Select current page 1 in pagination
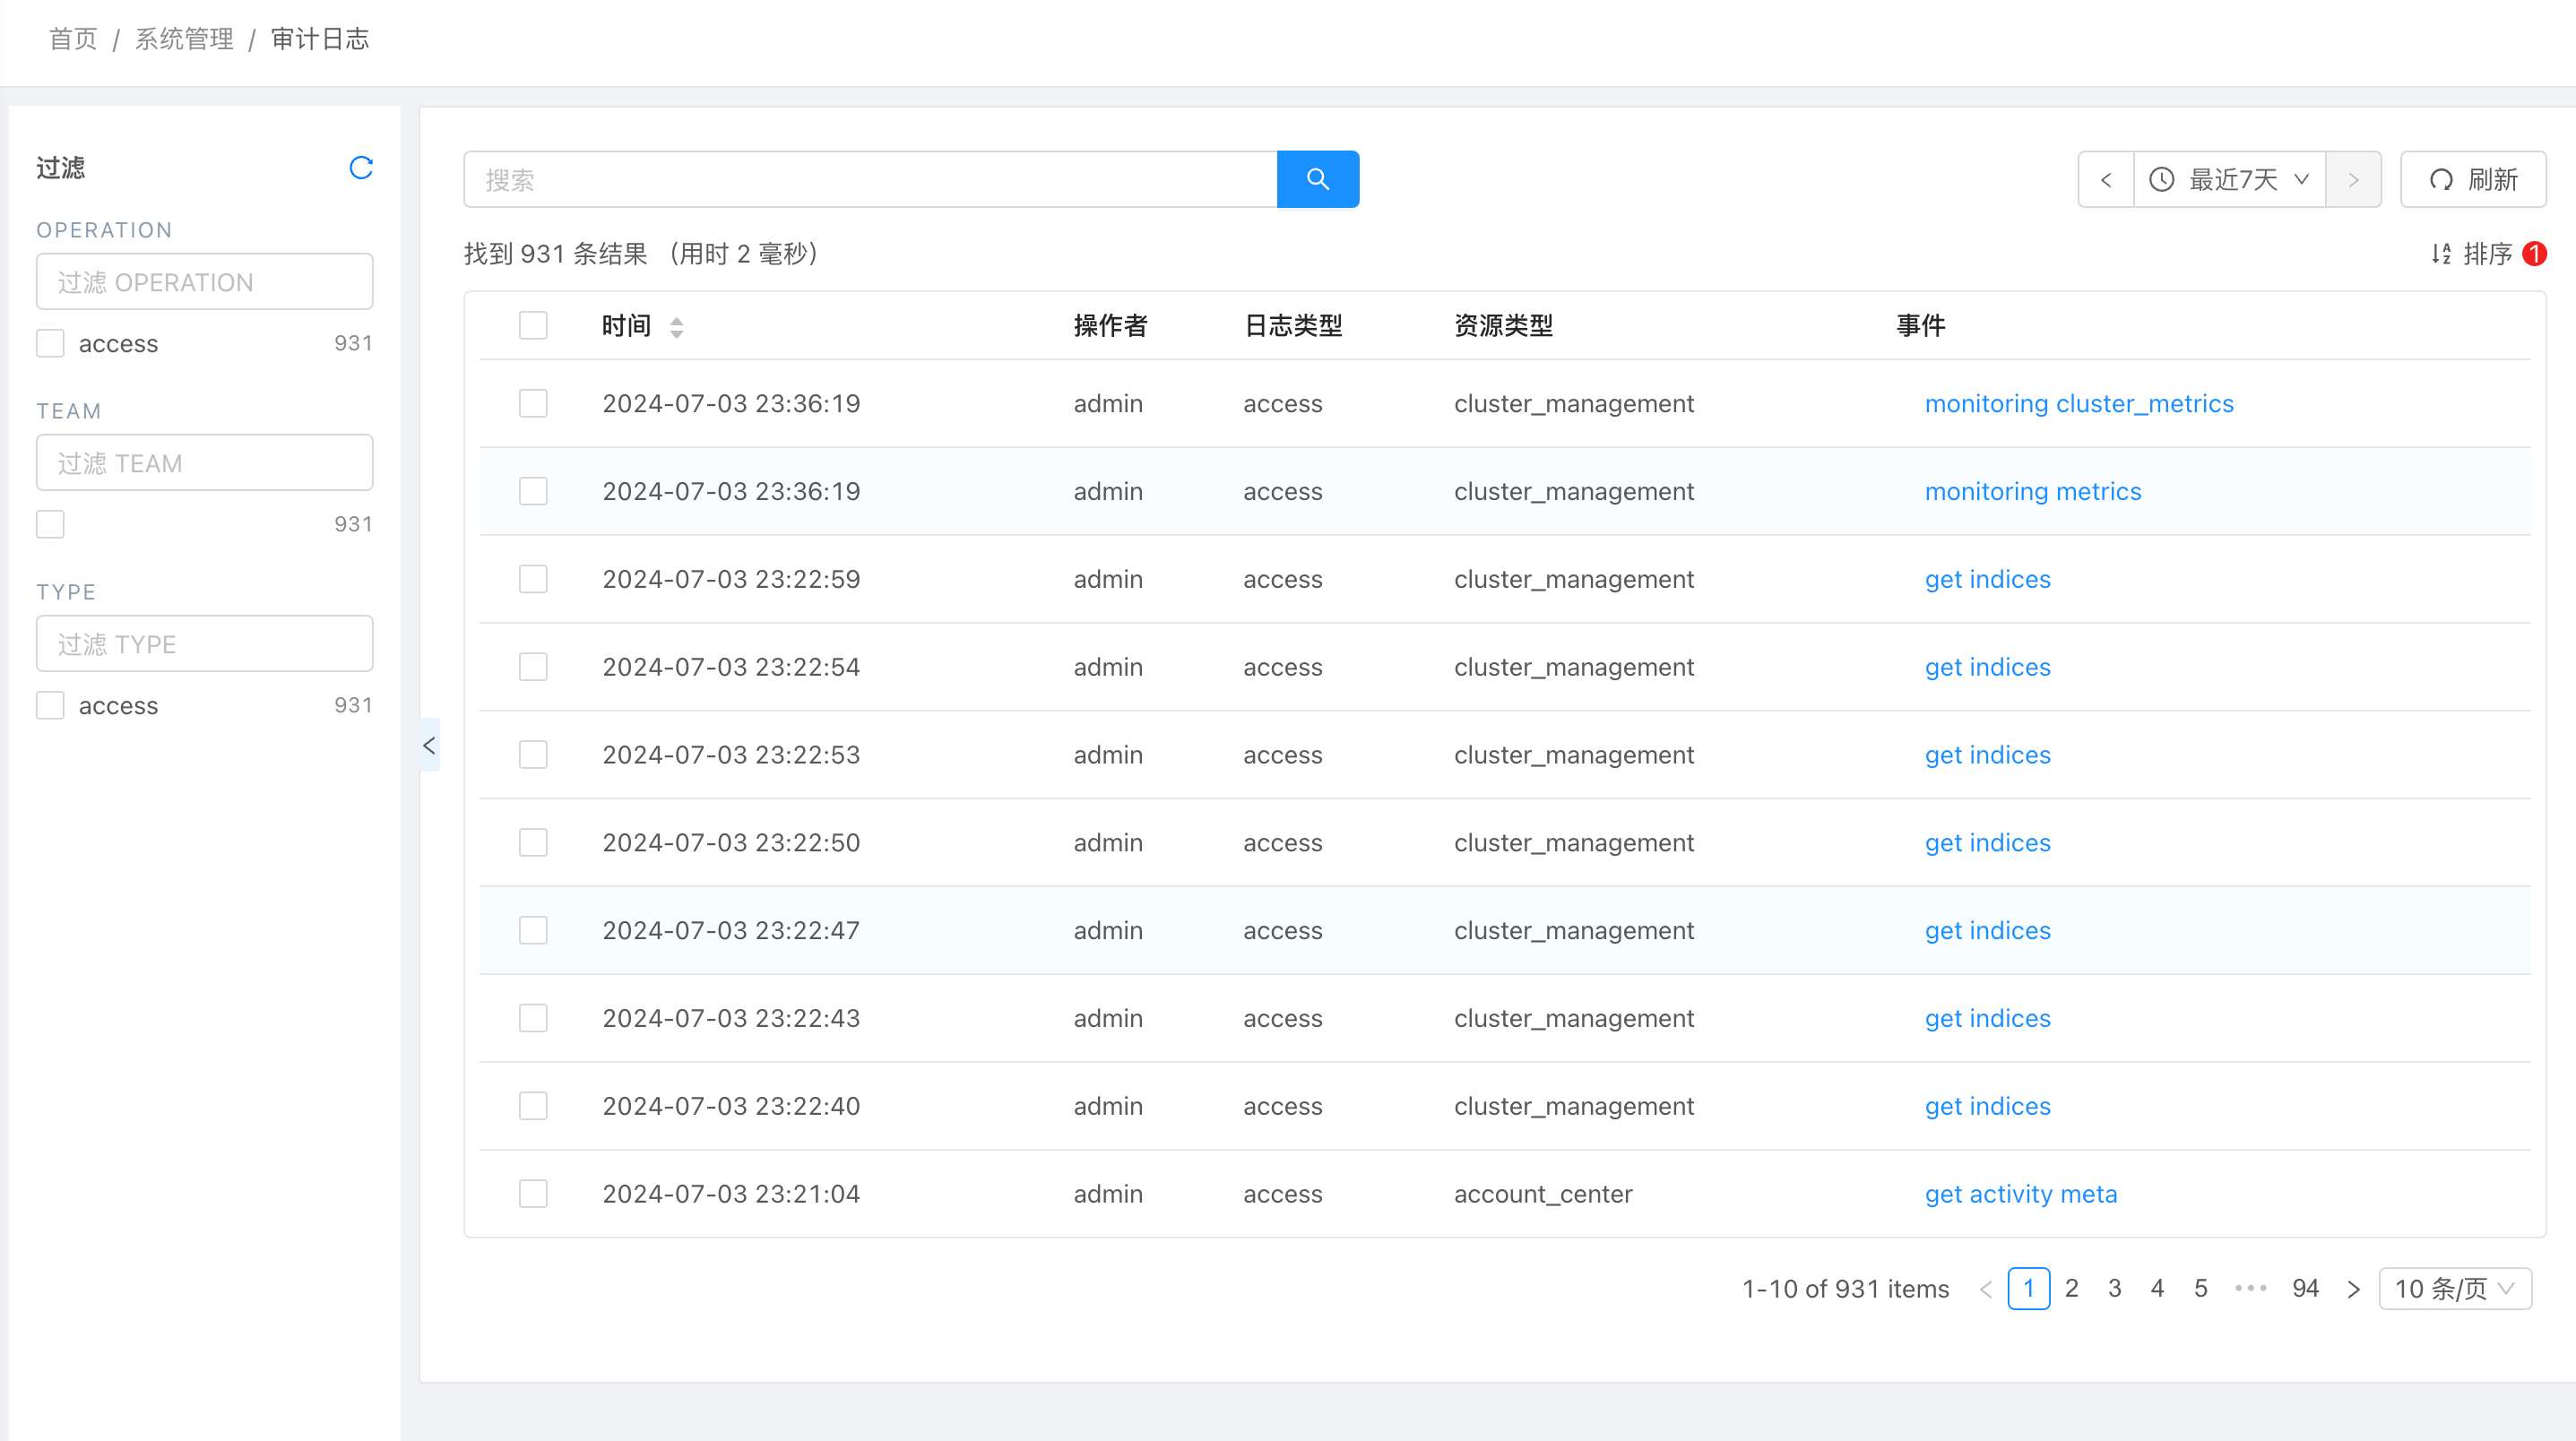This screenshot has height=1441, width=2576. tap(2029, 1289)
